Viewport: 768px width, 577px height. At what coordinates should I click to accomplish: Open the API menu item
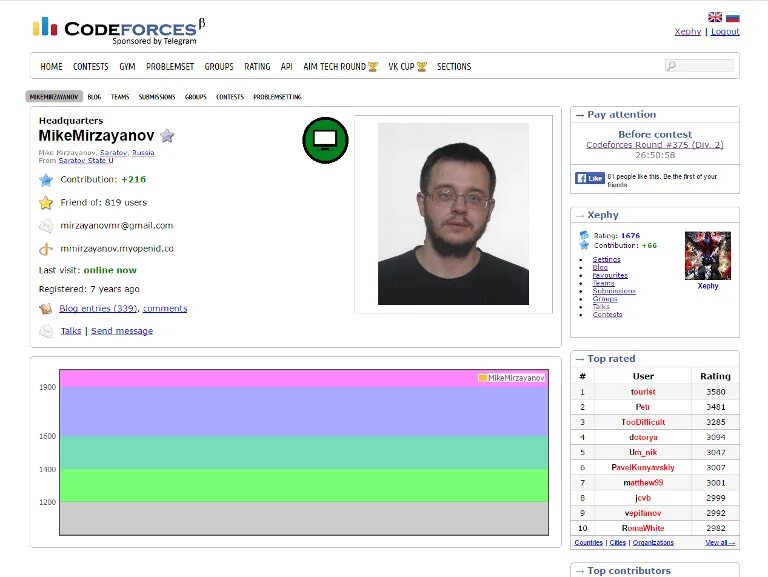(287, 67)
